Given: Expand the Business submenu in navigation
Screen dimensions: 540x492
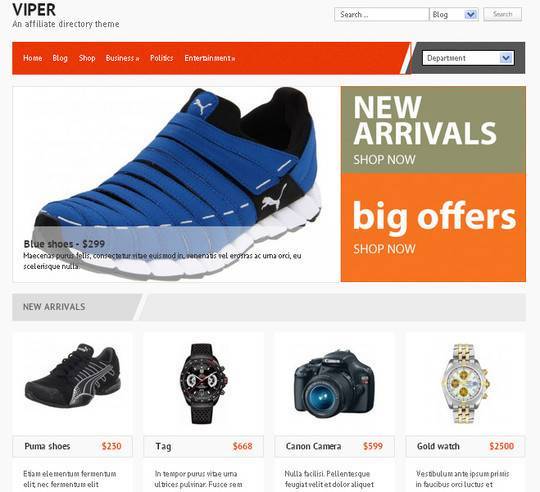Looking at the screenshot, I should tap(122, 58).
